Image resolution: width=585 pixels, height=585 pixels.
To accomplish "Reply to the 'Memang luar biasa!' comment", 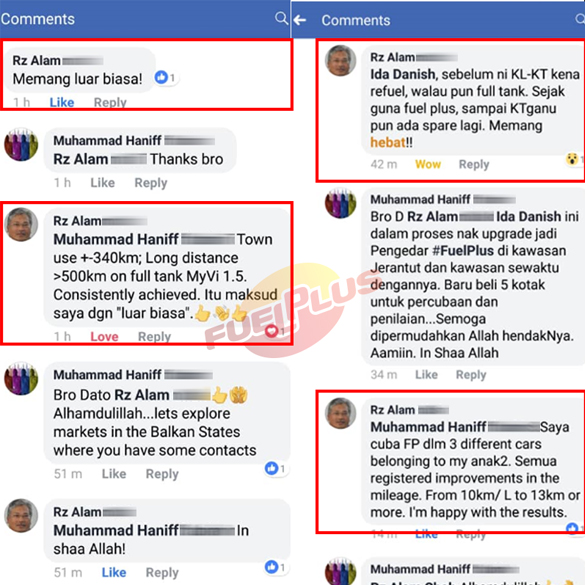I will click(110, 102).
